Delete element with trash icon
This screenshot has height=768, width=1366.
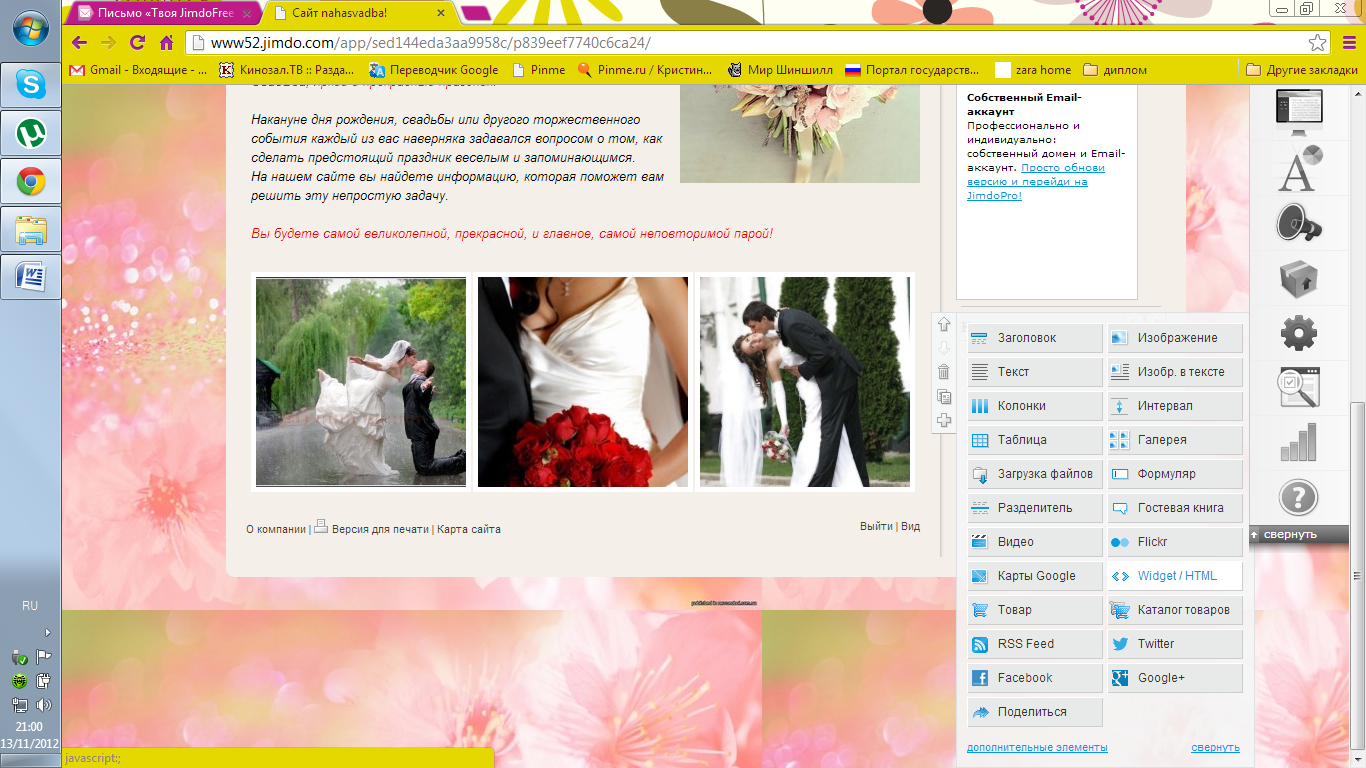tap(943, 372)
